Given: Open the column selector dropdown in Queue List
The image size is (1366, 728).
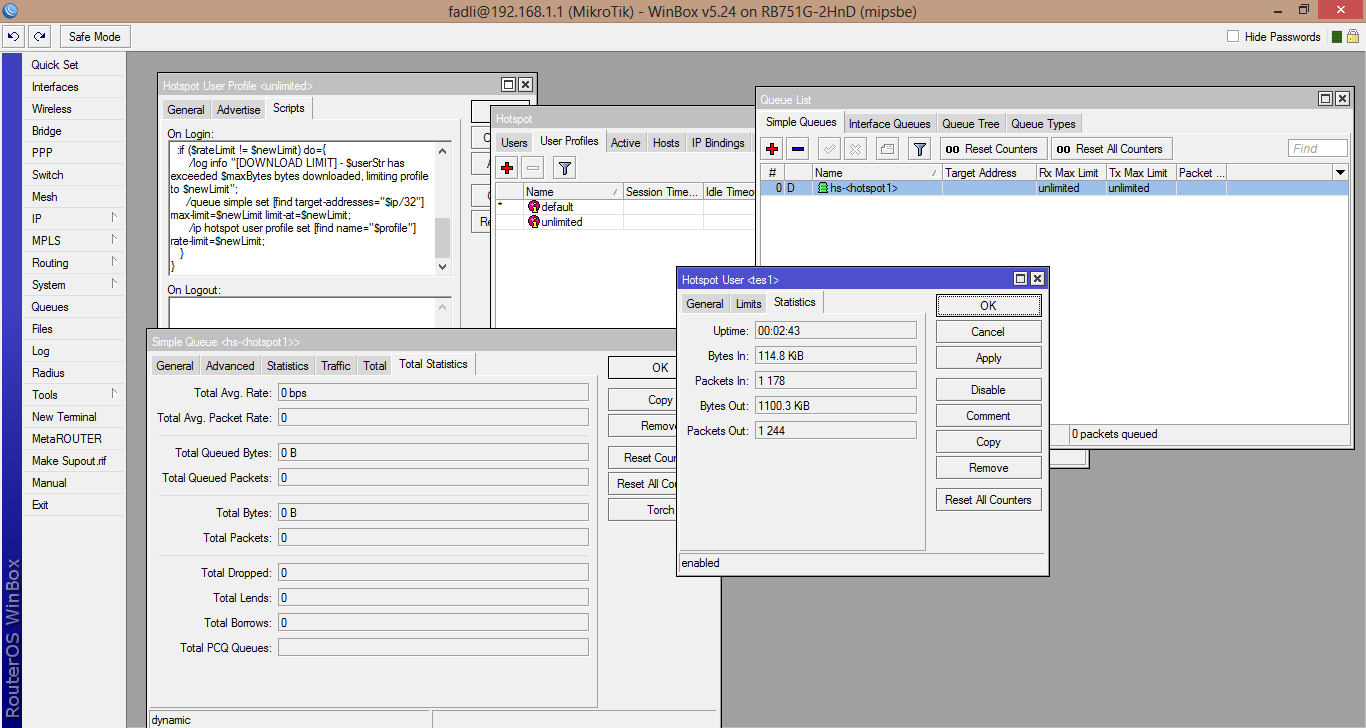Looking at the screenshot, I should tap(1340, 172).
